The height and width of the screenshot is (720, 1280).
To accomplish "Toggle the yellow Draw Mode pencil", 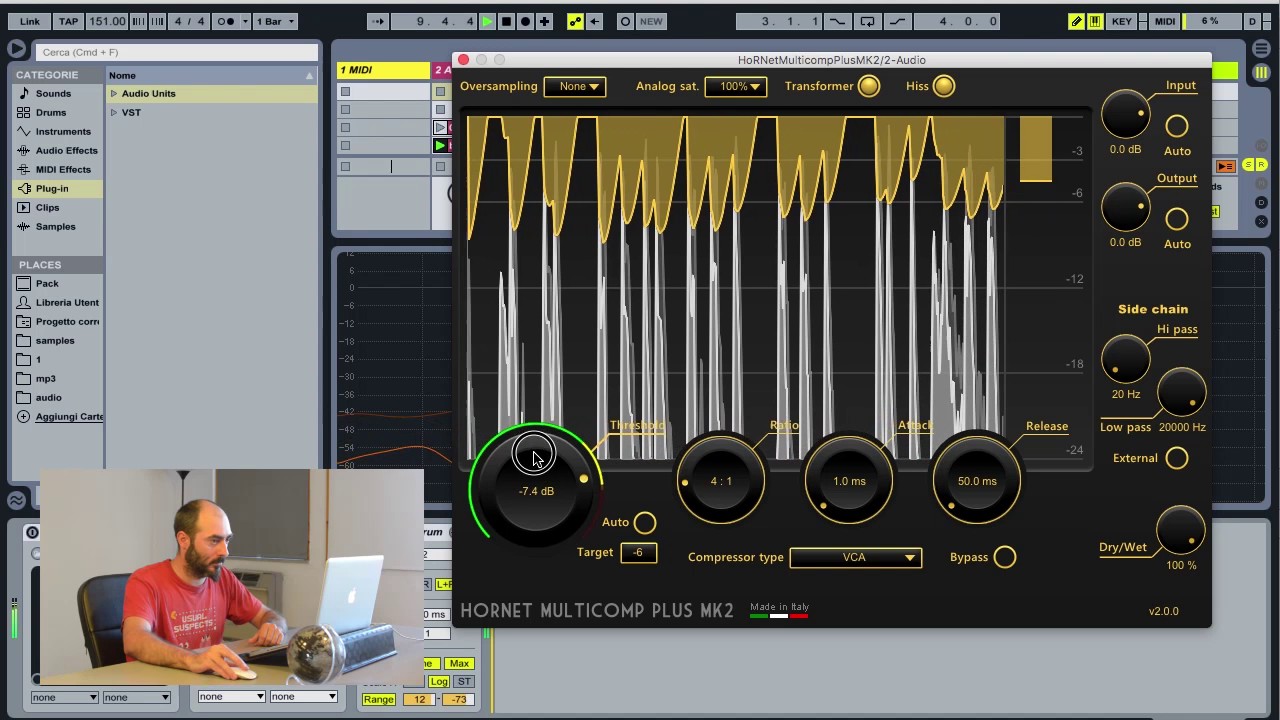I will click(1076, 21).
